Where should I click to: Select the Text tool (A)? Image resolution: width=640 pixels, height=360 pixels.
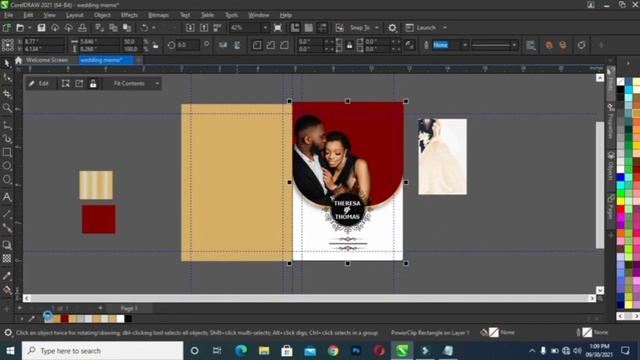7,197
